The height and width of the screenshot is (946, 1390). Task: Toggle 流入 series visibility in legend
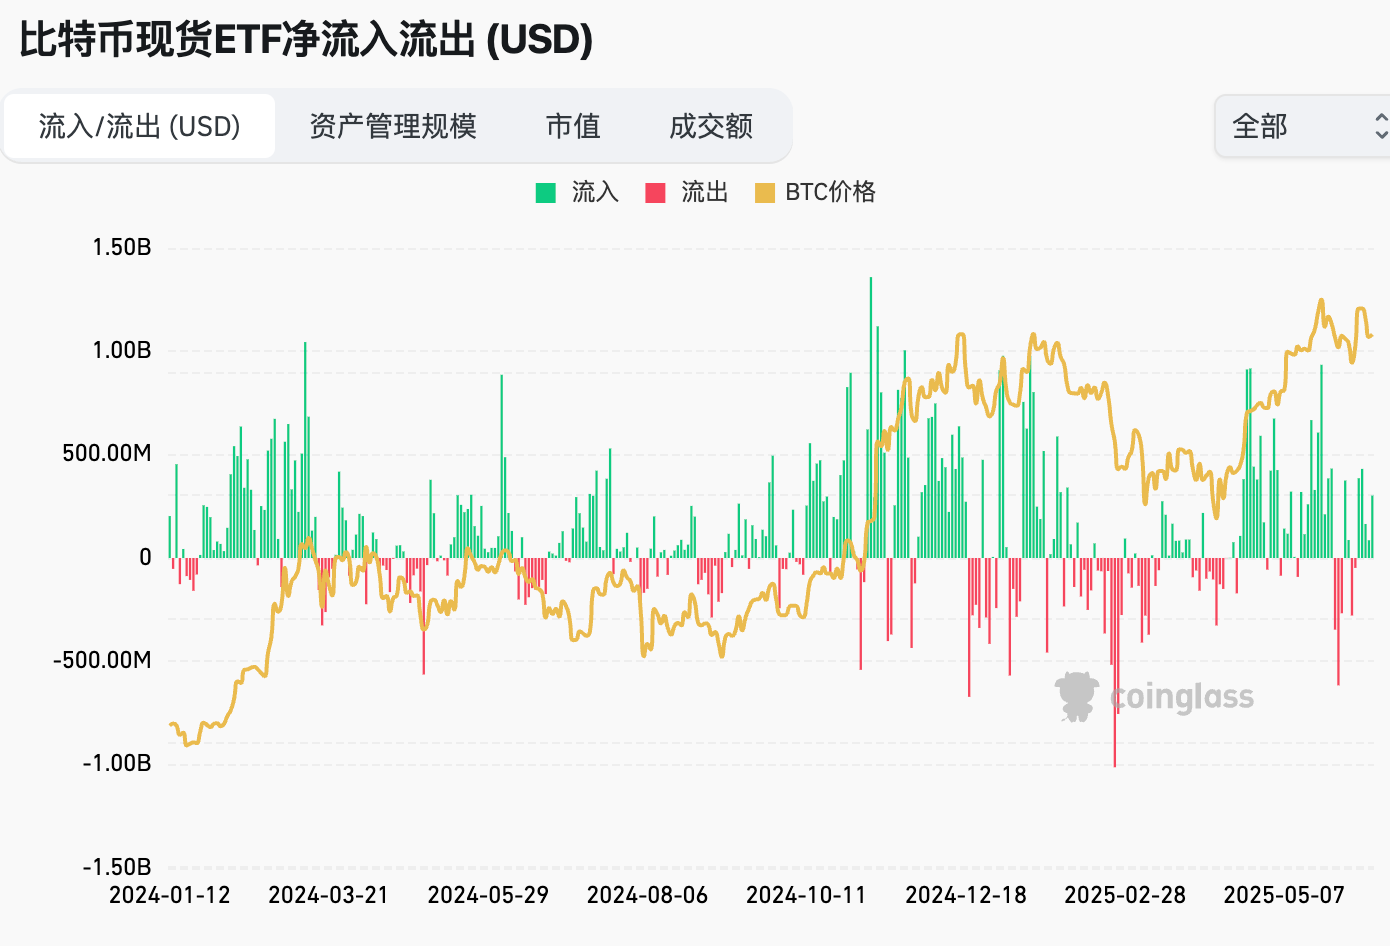click(576, 191)
